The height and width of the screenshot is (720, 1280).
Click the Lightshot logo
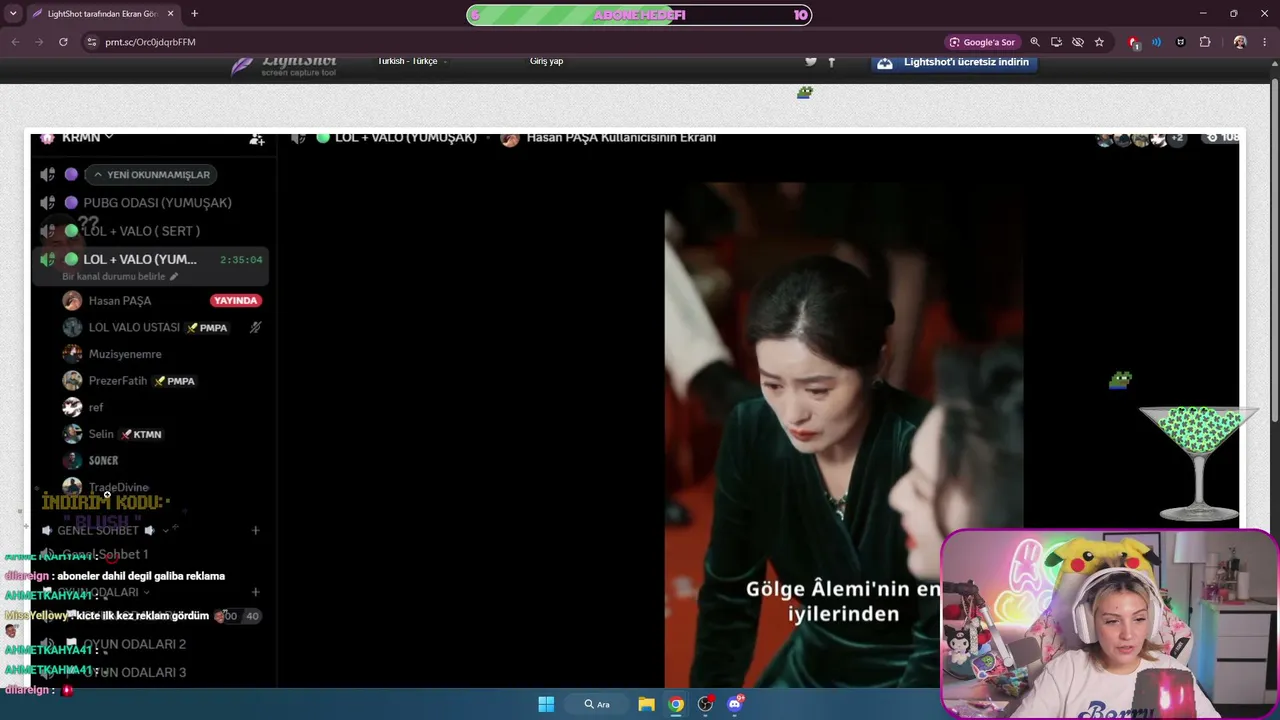pyautogui.click(x=284, y=66)
